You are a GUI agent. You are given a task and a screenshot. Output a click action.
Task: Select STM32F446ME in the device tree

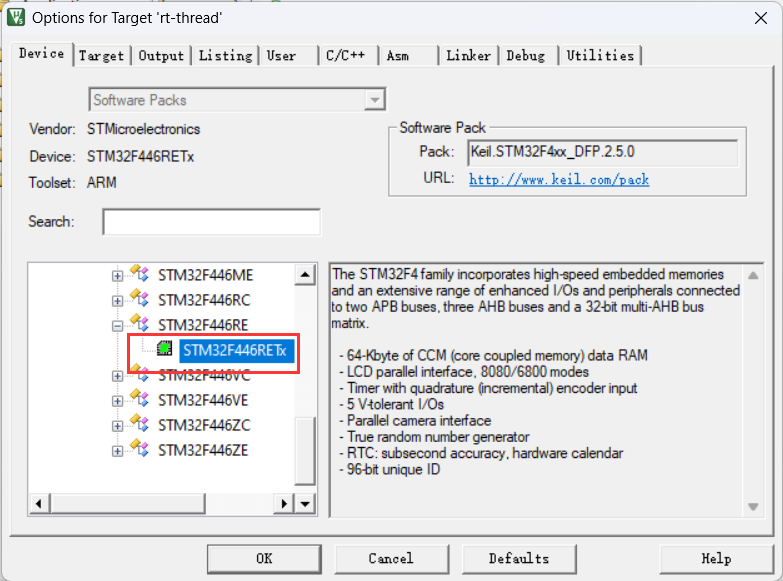pos(206,275)
